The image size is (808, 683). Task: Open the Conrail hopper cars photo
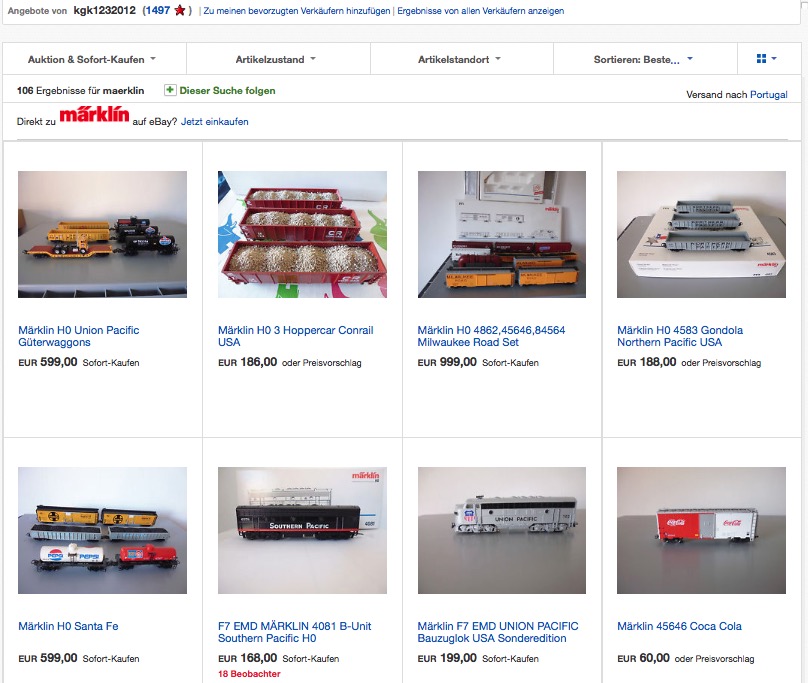[x=302, y=235]
